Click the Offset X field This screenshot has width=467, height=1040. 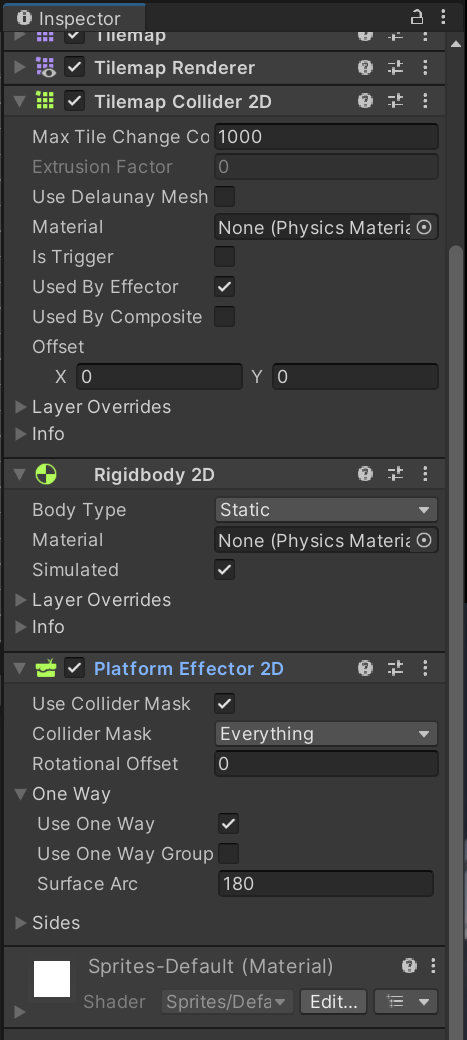click(159, 377)
